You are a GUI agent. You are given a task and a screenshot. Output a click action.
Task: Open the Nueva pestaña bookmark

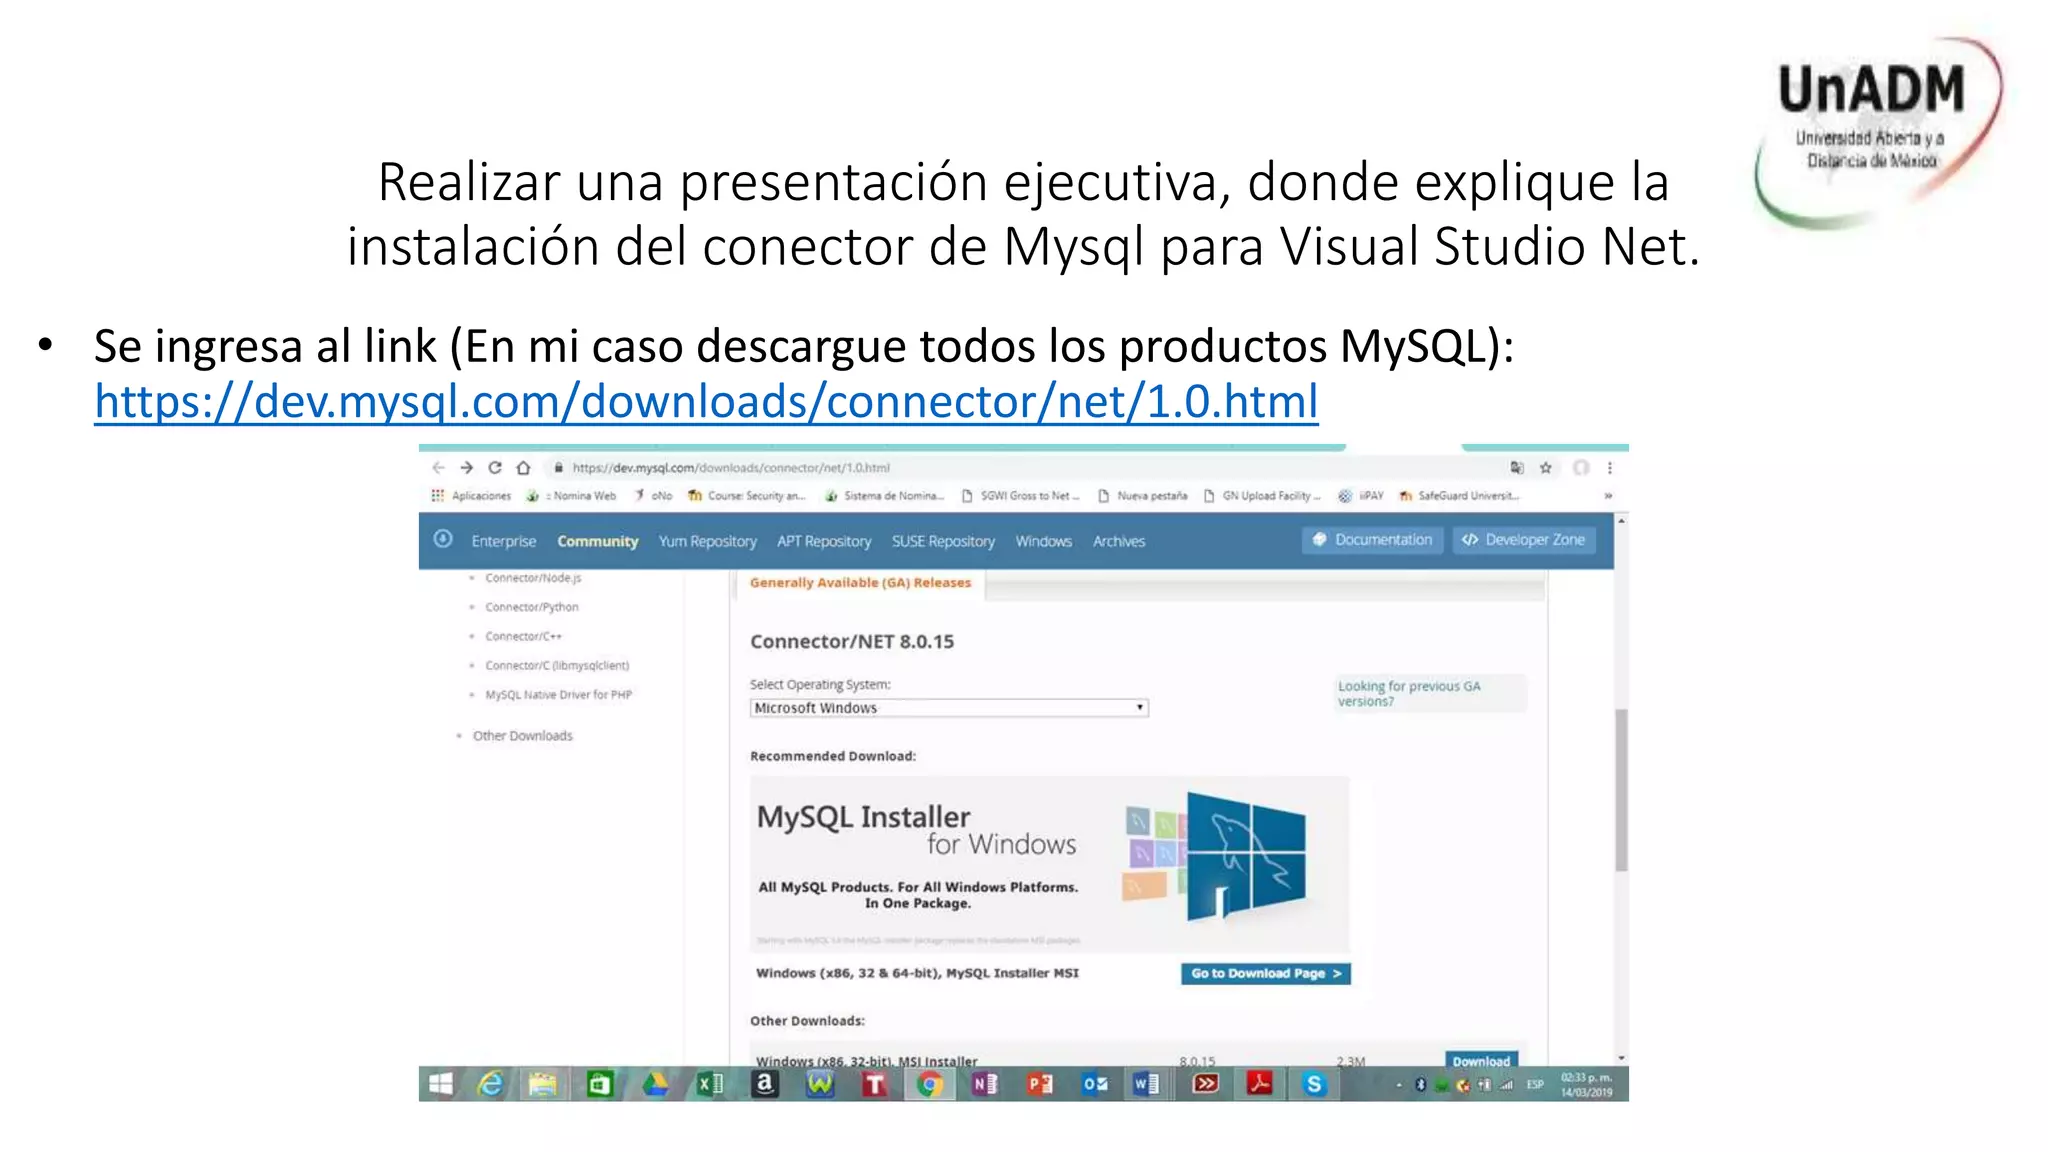(x=1143, y=495)
